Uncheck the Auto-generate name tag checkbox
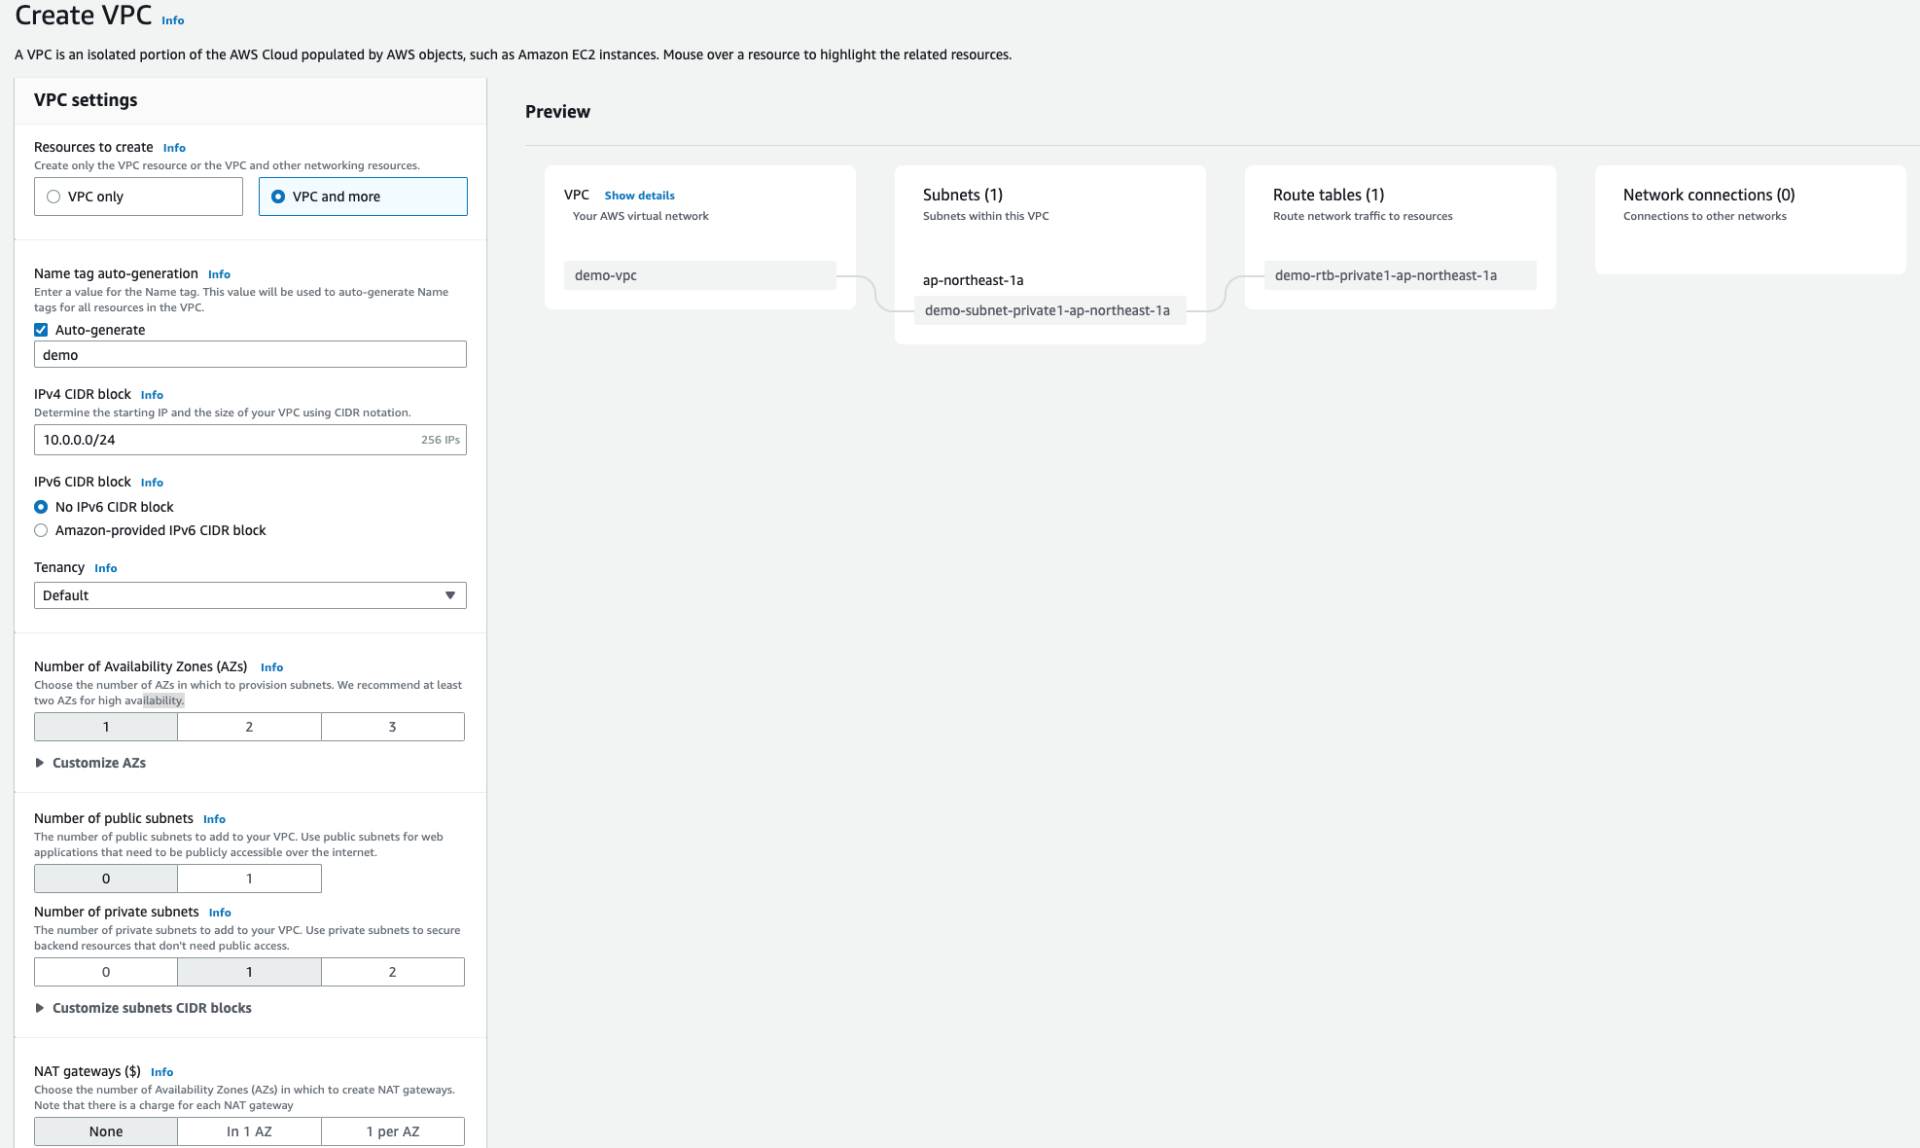 (41, 330)
